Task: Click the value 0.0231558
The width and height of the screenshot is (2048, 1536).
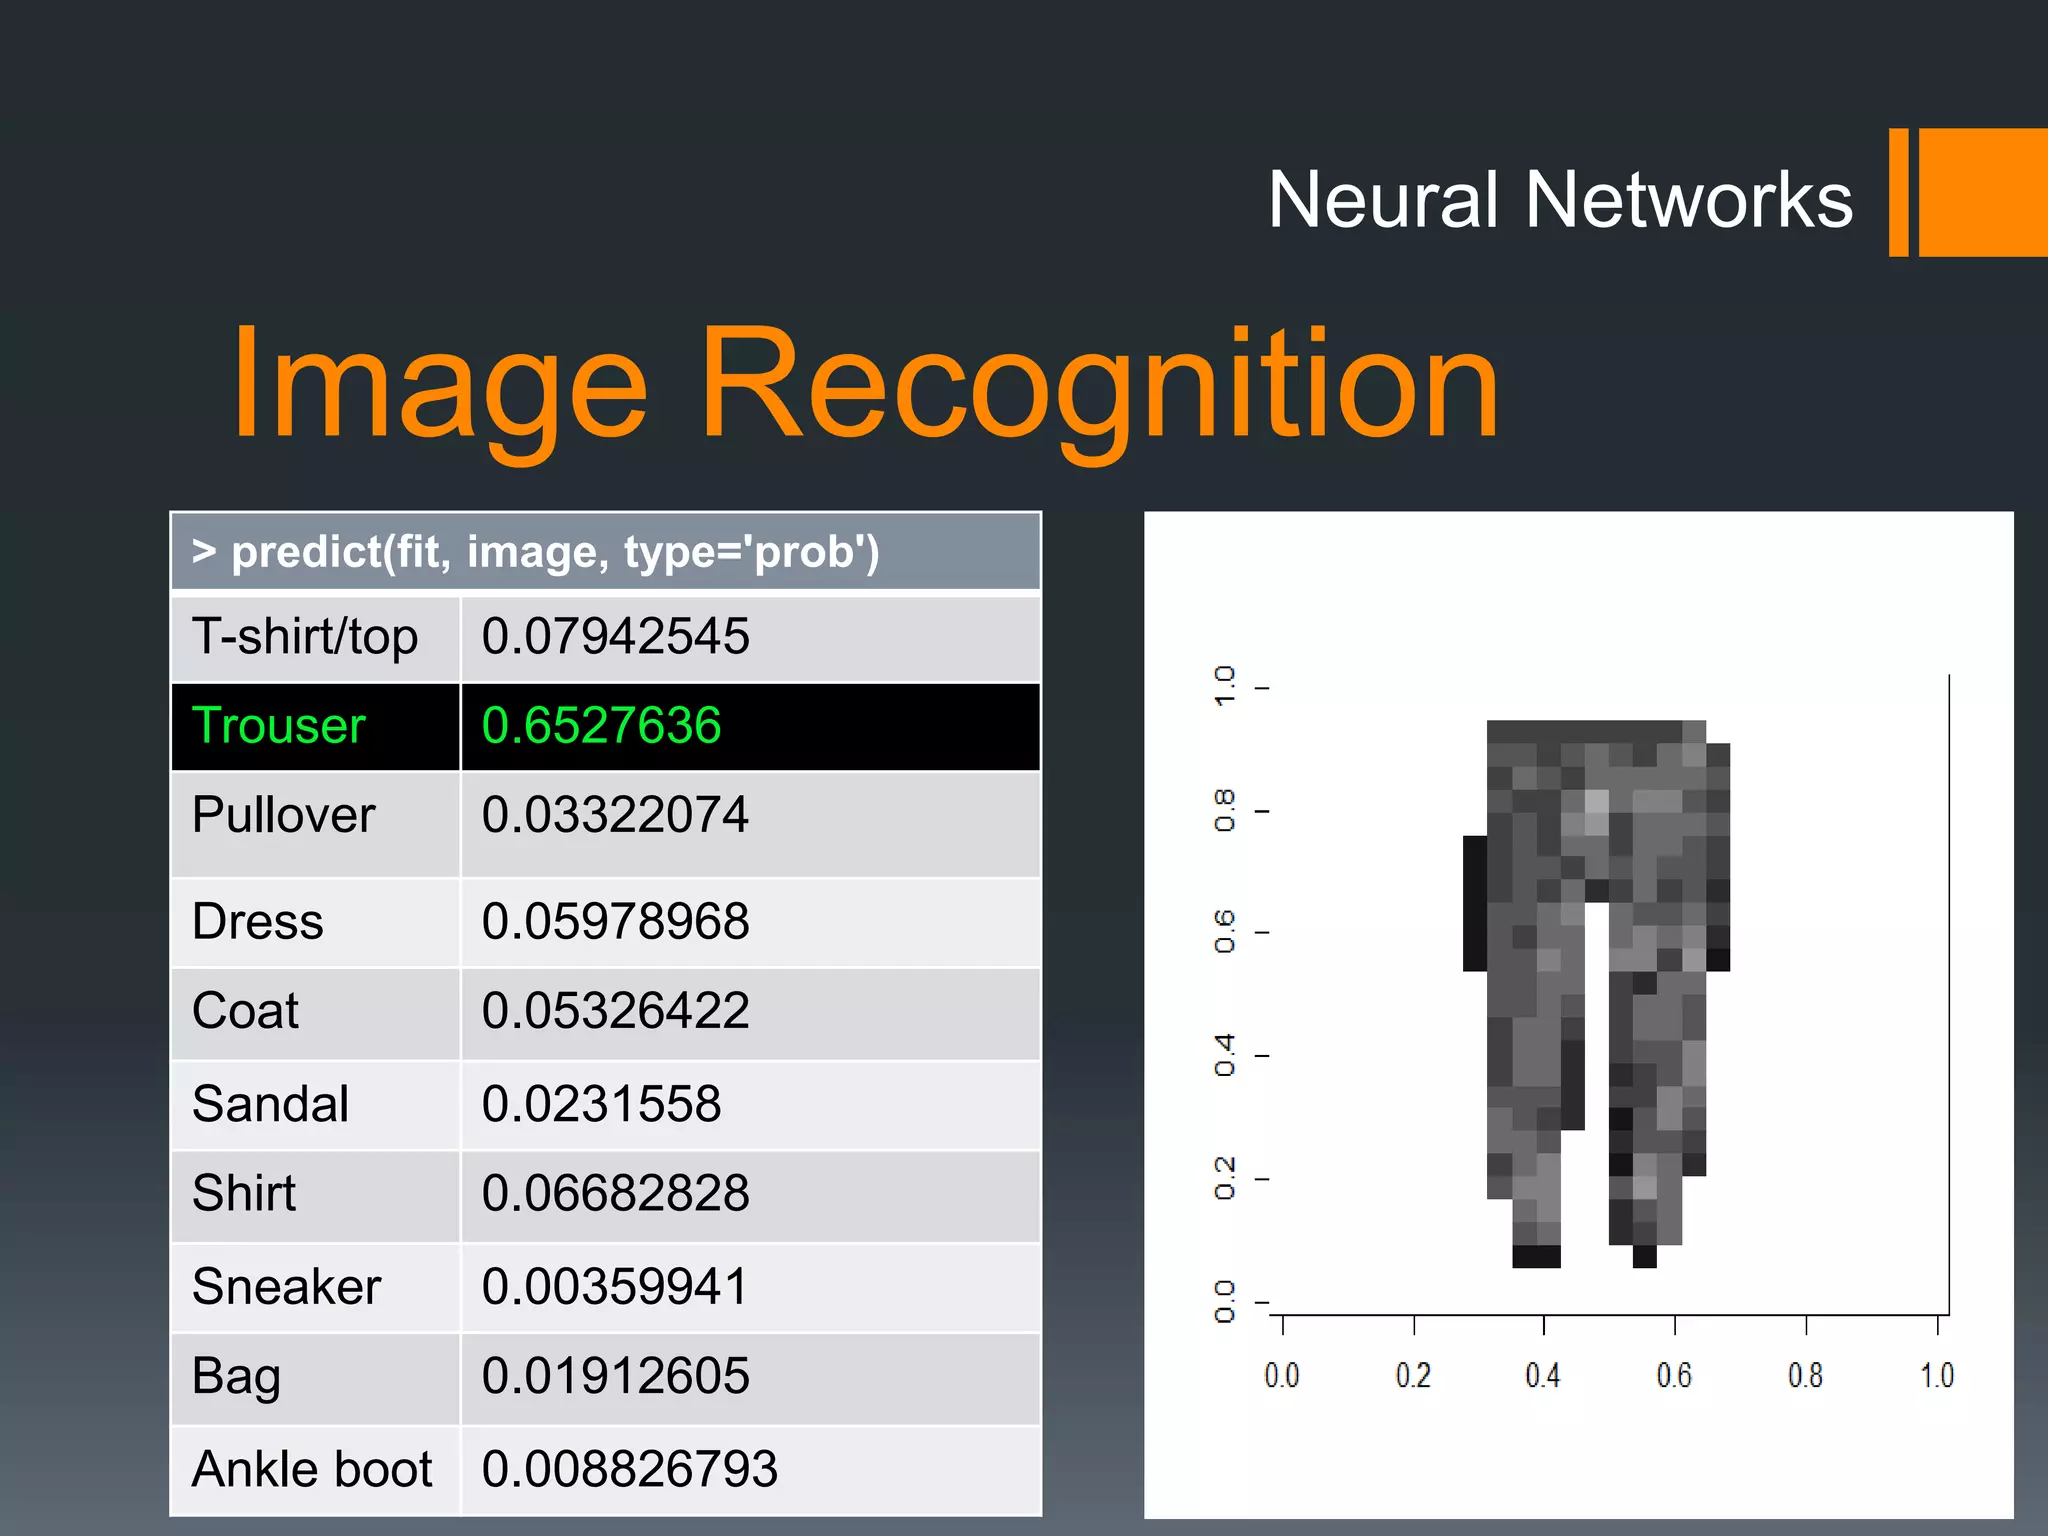Action: [x=601, y=1104]
